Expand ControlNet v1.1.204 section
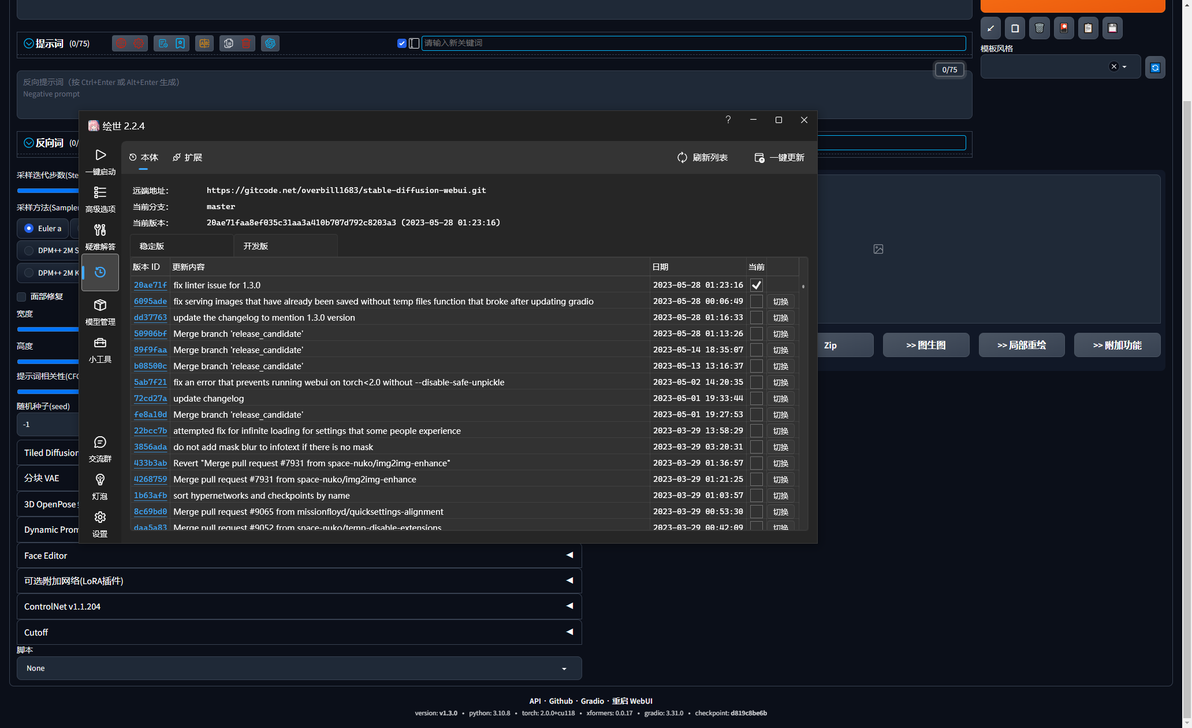The width and height of the screenshot is (1192, 728). tap(299, 606)
